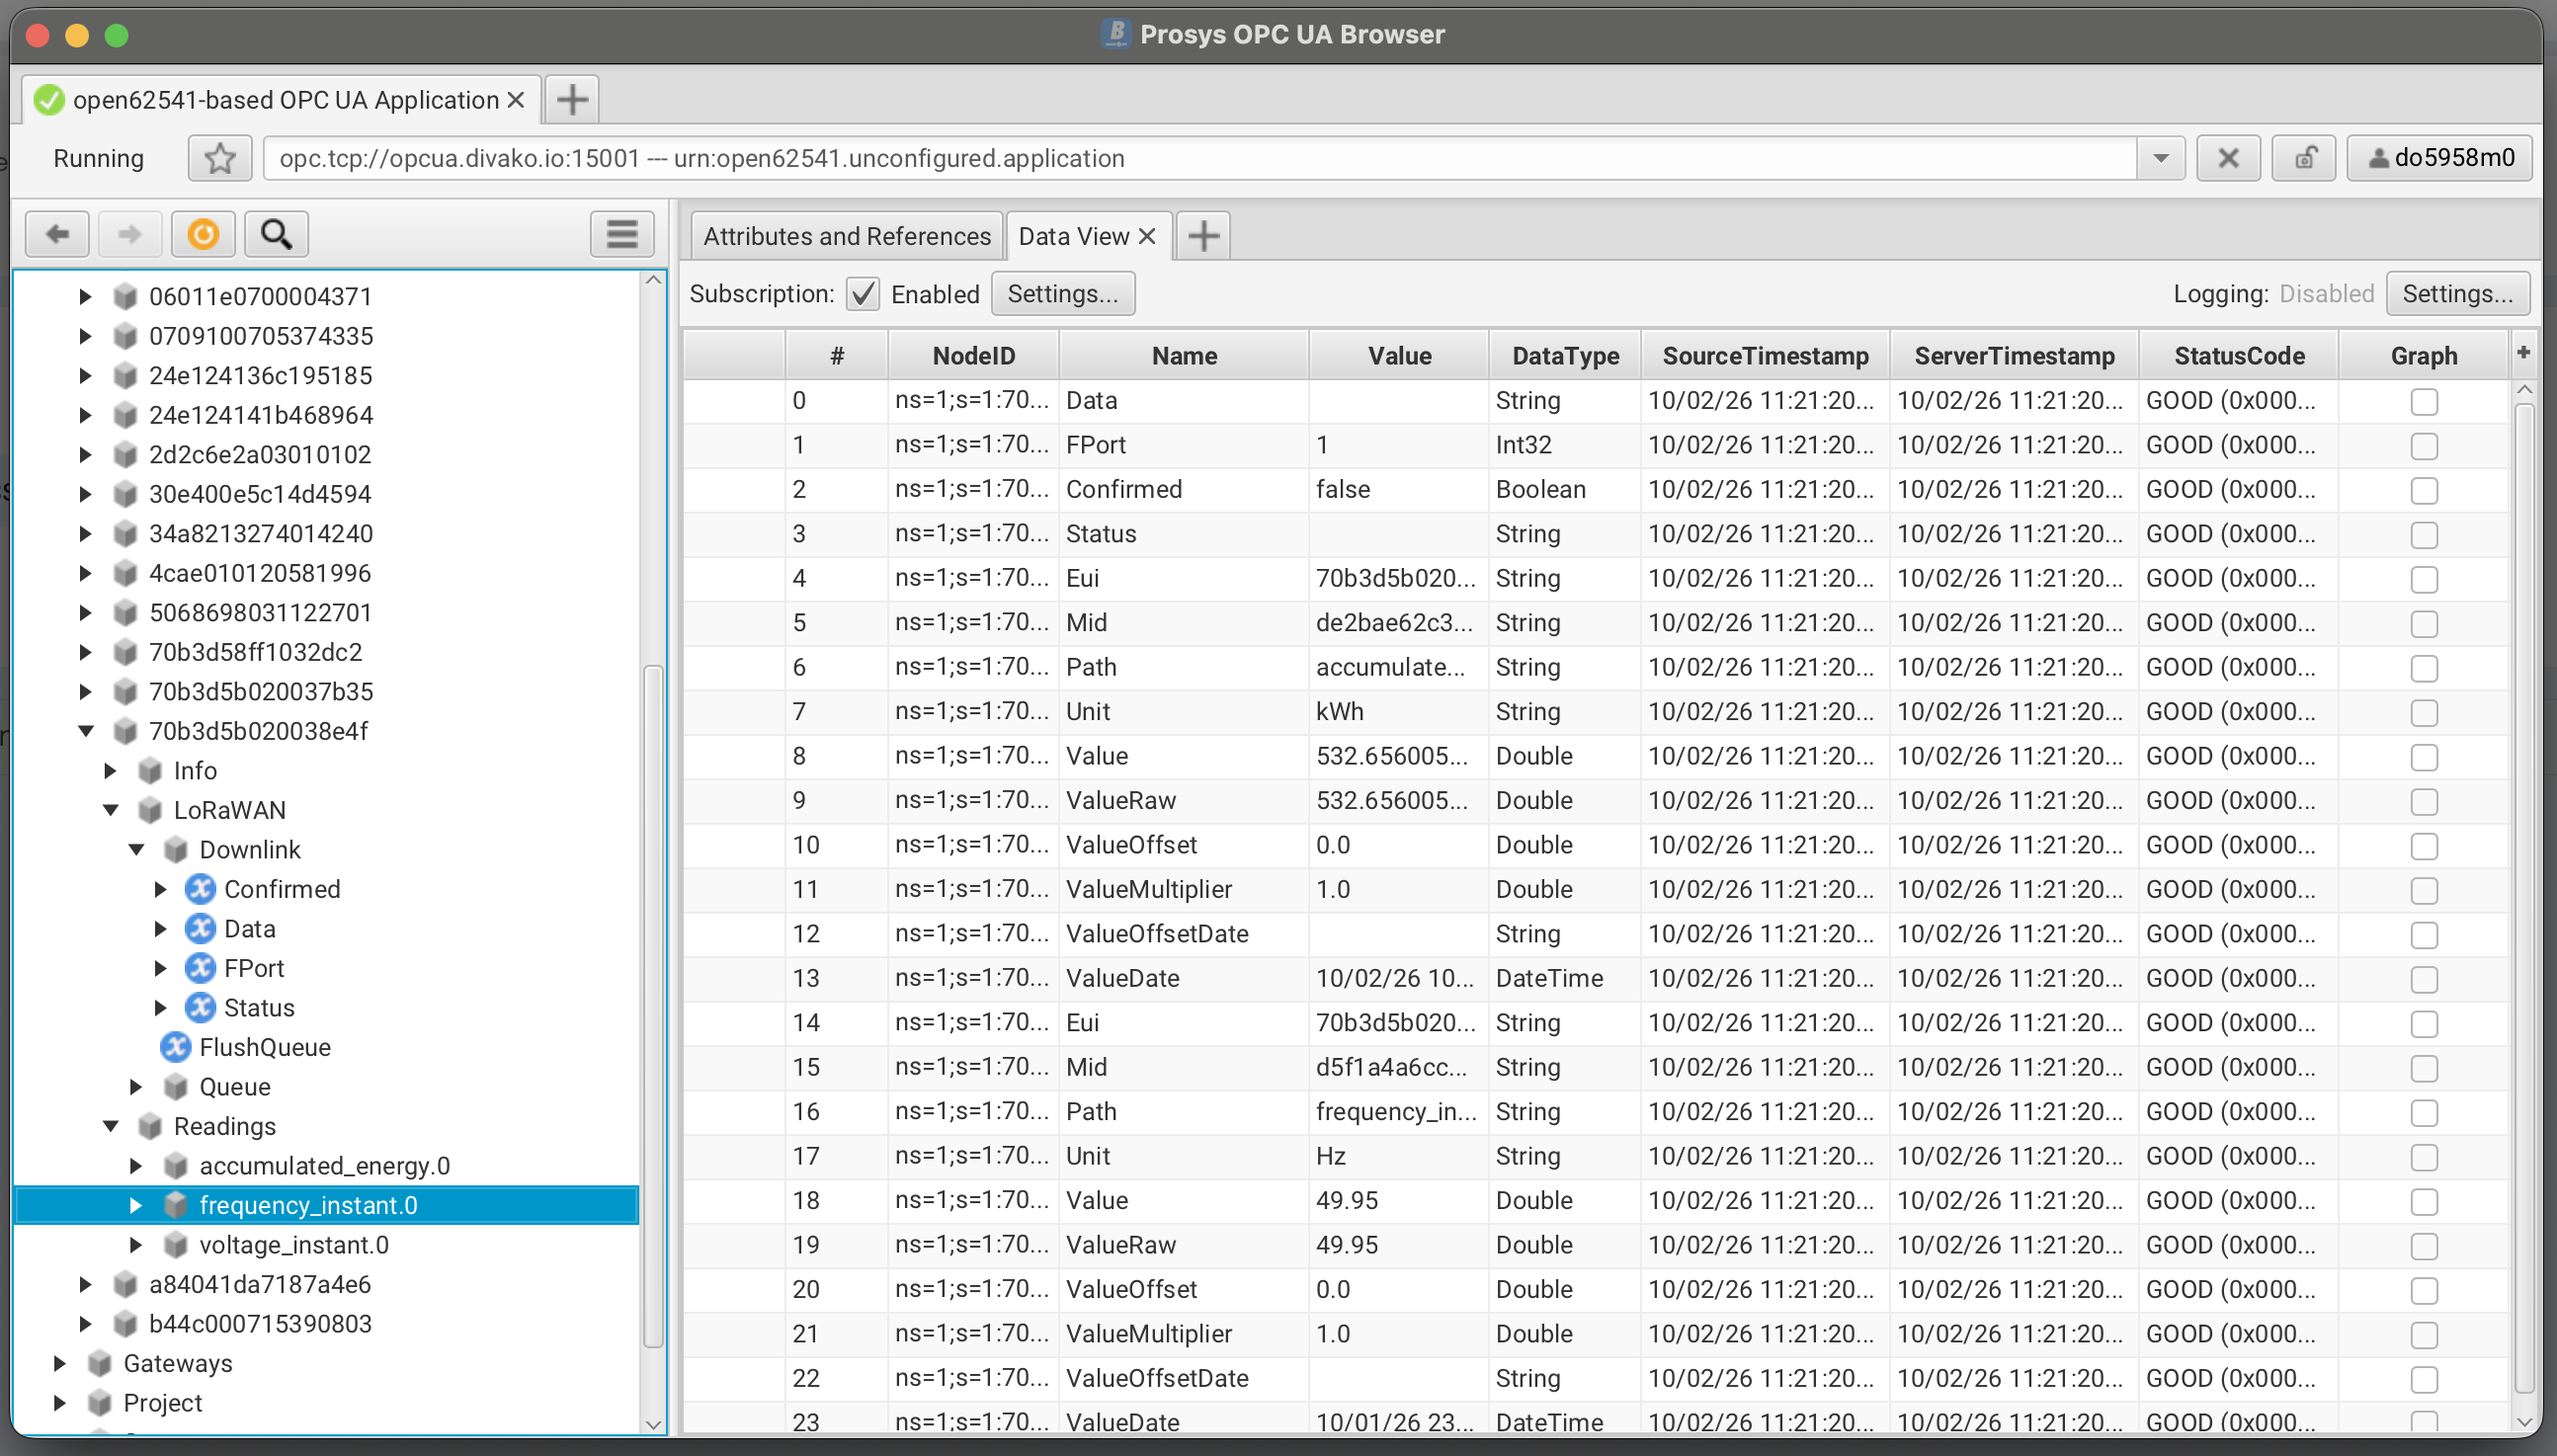
Task: Select the FlushQueue method node
Action: [x=264, y=1047]
